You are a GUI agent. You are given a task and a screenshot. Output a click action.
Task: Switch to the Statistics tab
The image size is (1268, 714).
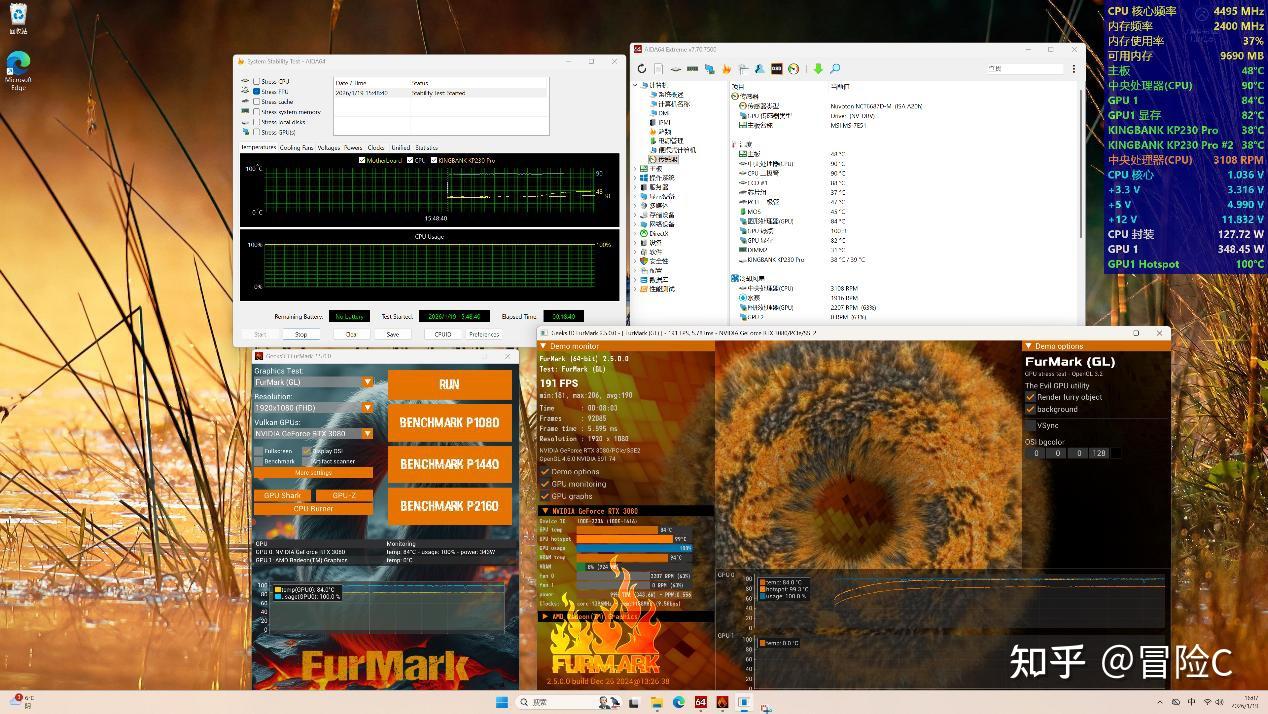pos(426,147)
